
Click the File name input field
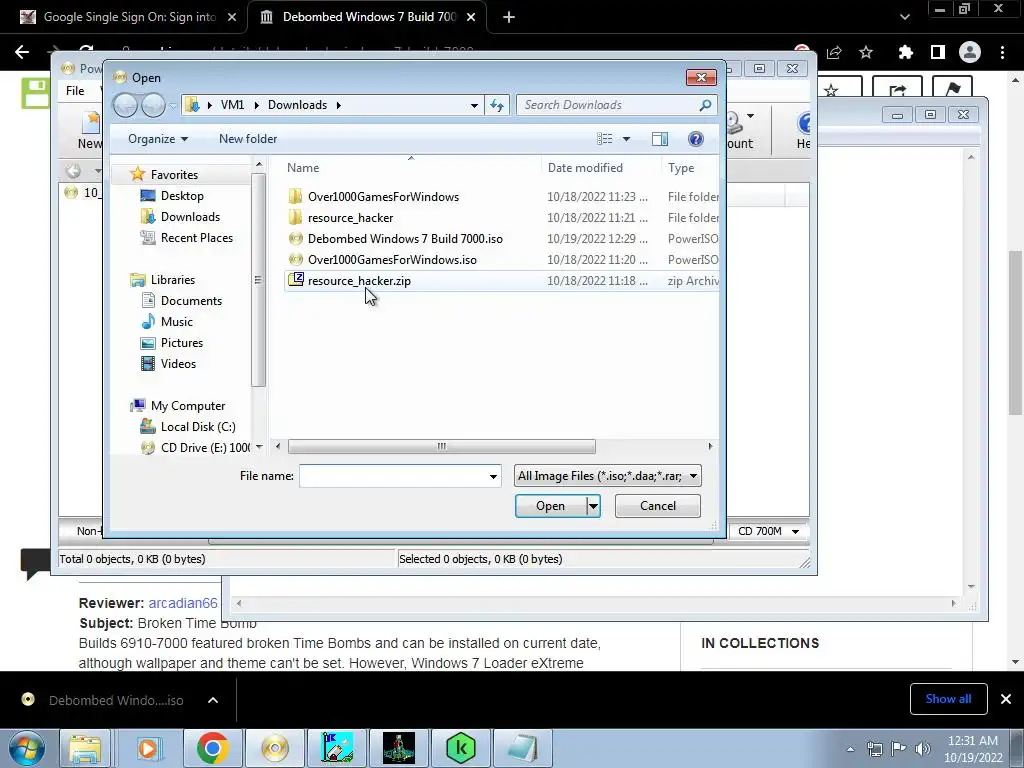coord(393,476)
